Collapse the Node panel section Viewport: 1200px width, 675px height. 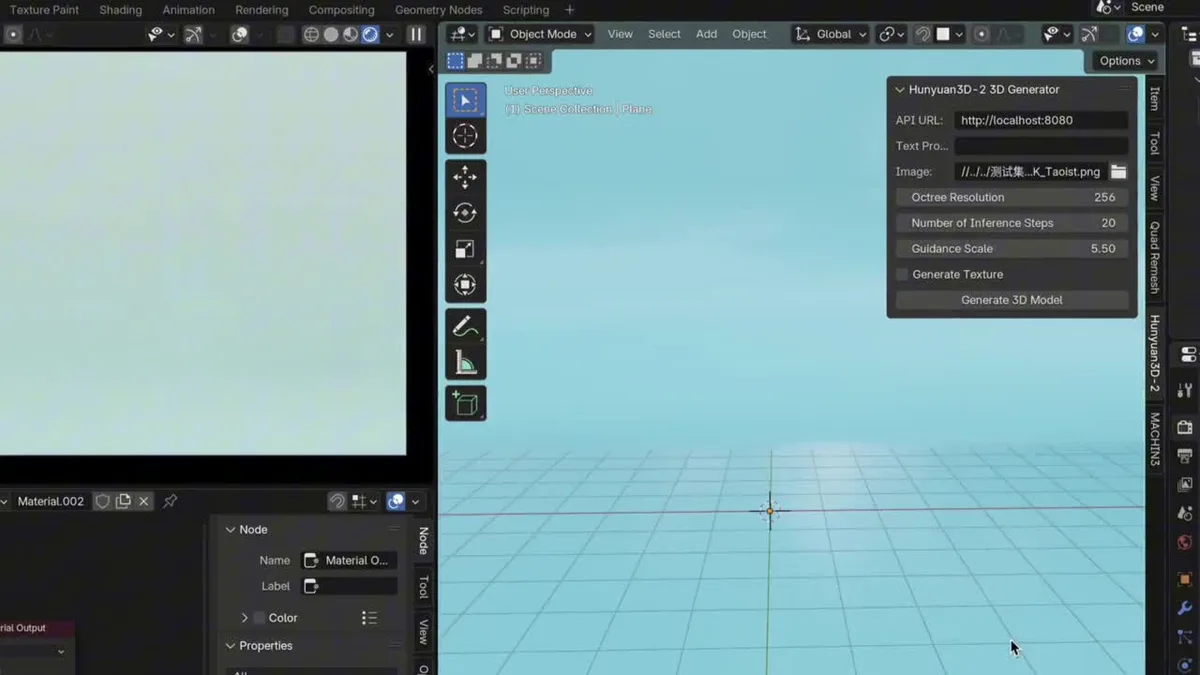pos(230,530)
